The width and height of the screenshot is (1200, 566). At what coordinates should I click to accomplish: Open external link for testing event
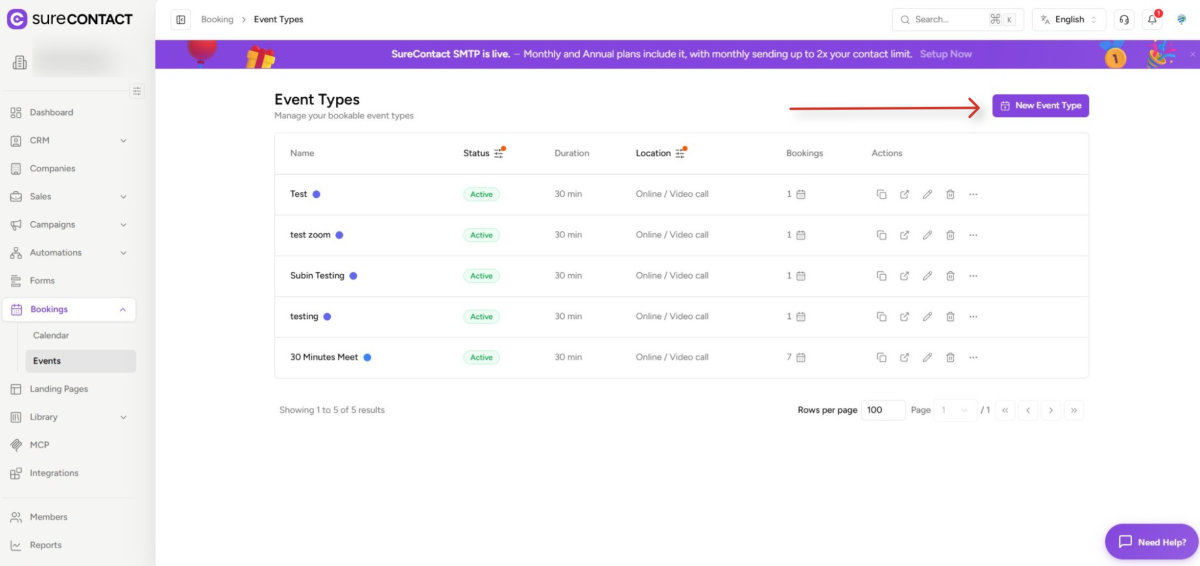pyautogui.click(x=904, y=317)
